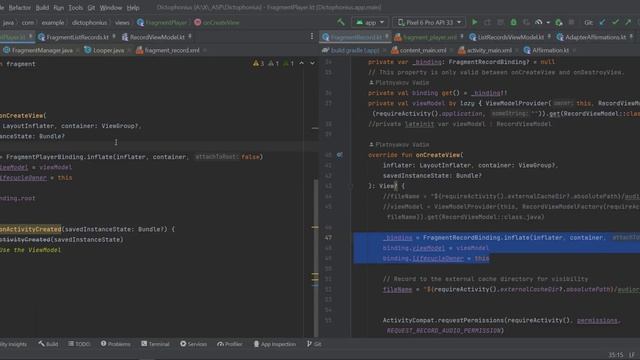The image size is (640, 360).
Task: Open the app run configuration dropdown
Action: click(x=370, y=22)
